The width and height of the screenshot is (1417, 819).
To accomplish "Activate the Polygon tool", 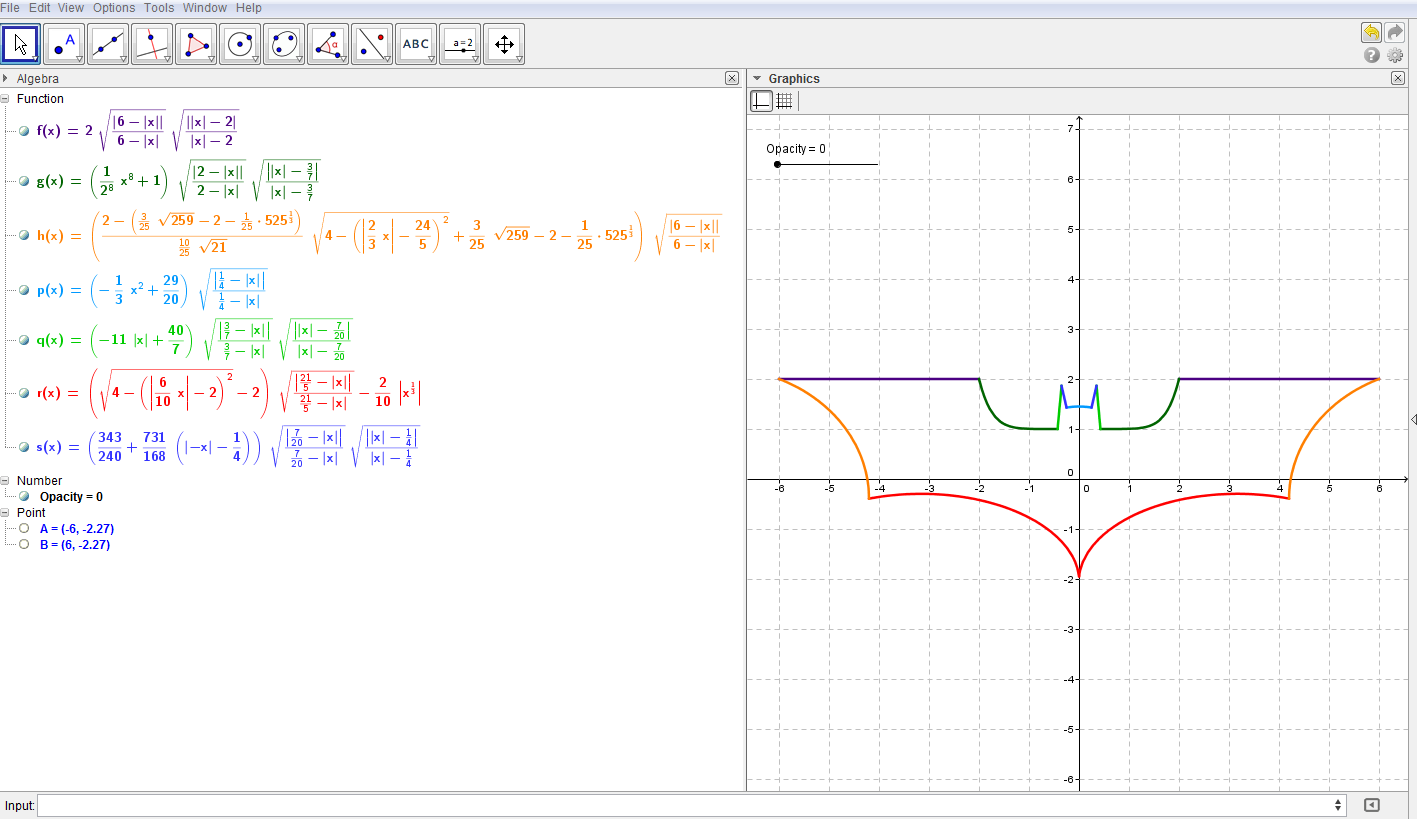I will [195, 43].
